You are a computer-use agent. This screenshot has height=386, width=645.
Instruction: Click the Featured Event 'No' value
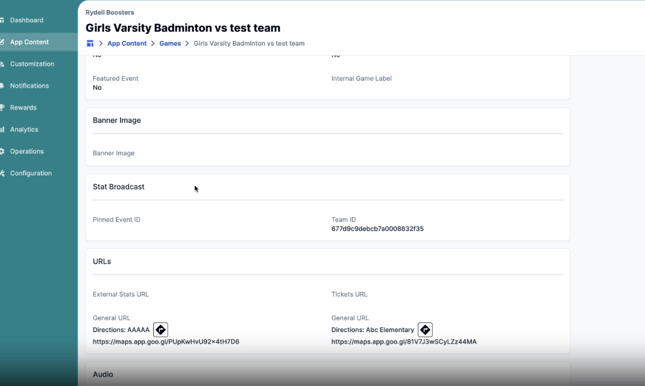97,88
